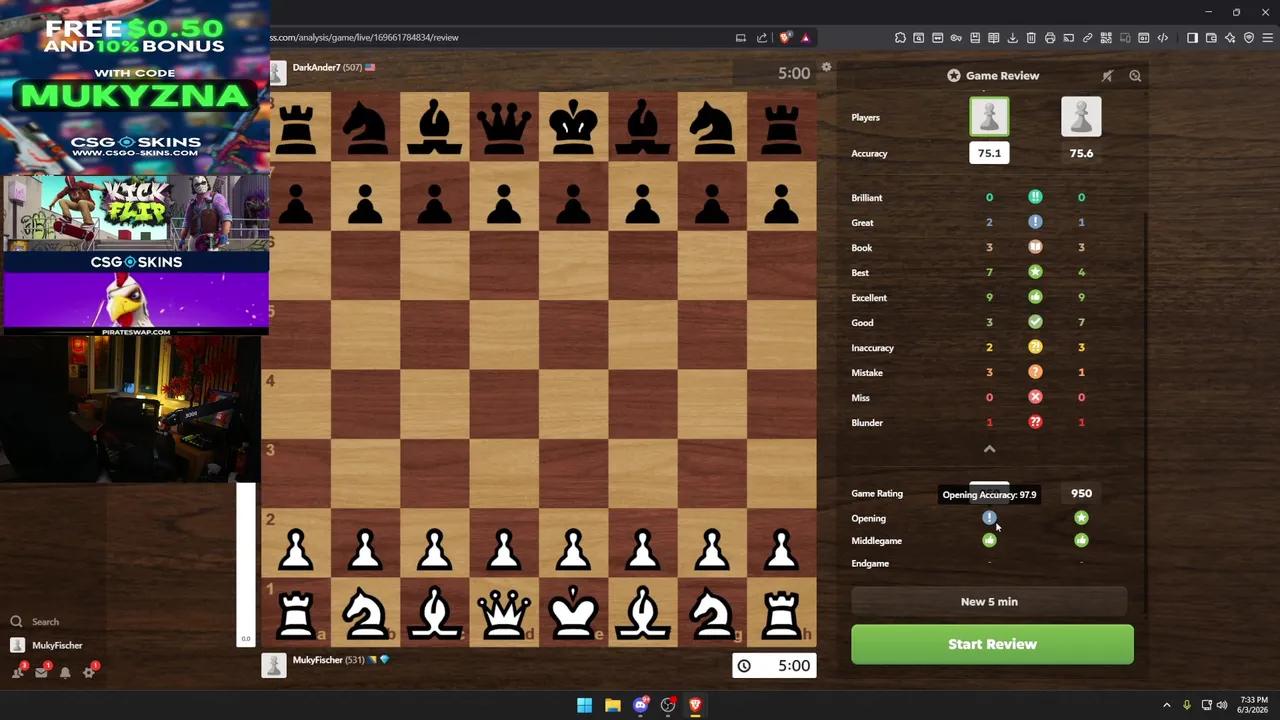Collapse move stats with the up chevron
Viewport: 1280px width, 720px height.
pos(989,449)
